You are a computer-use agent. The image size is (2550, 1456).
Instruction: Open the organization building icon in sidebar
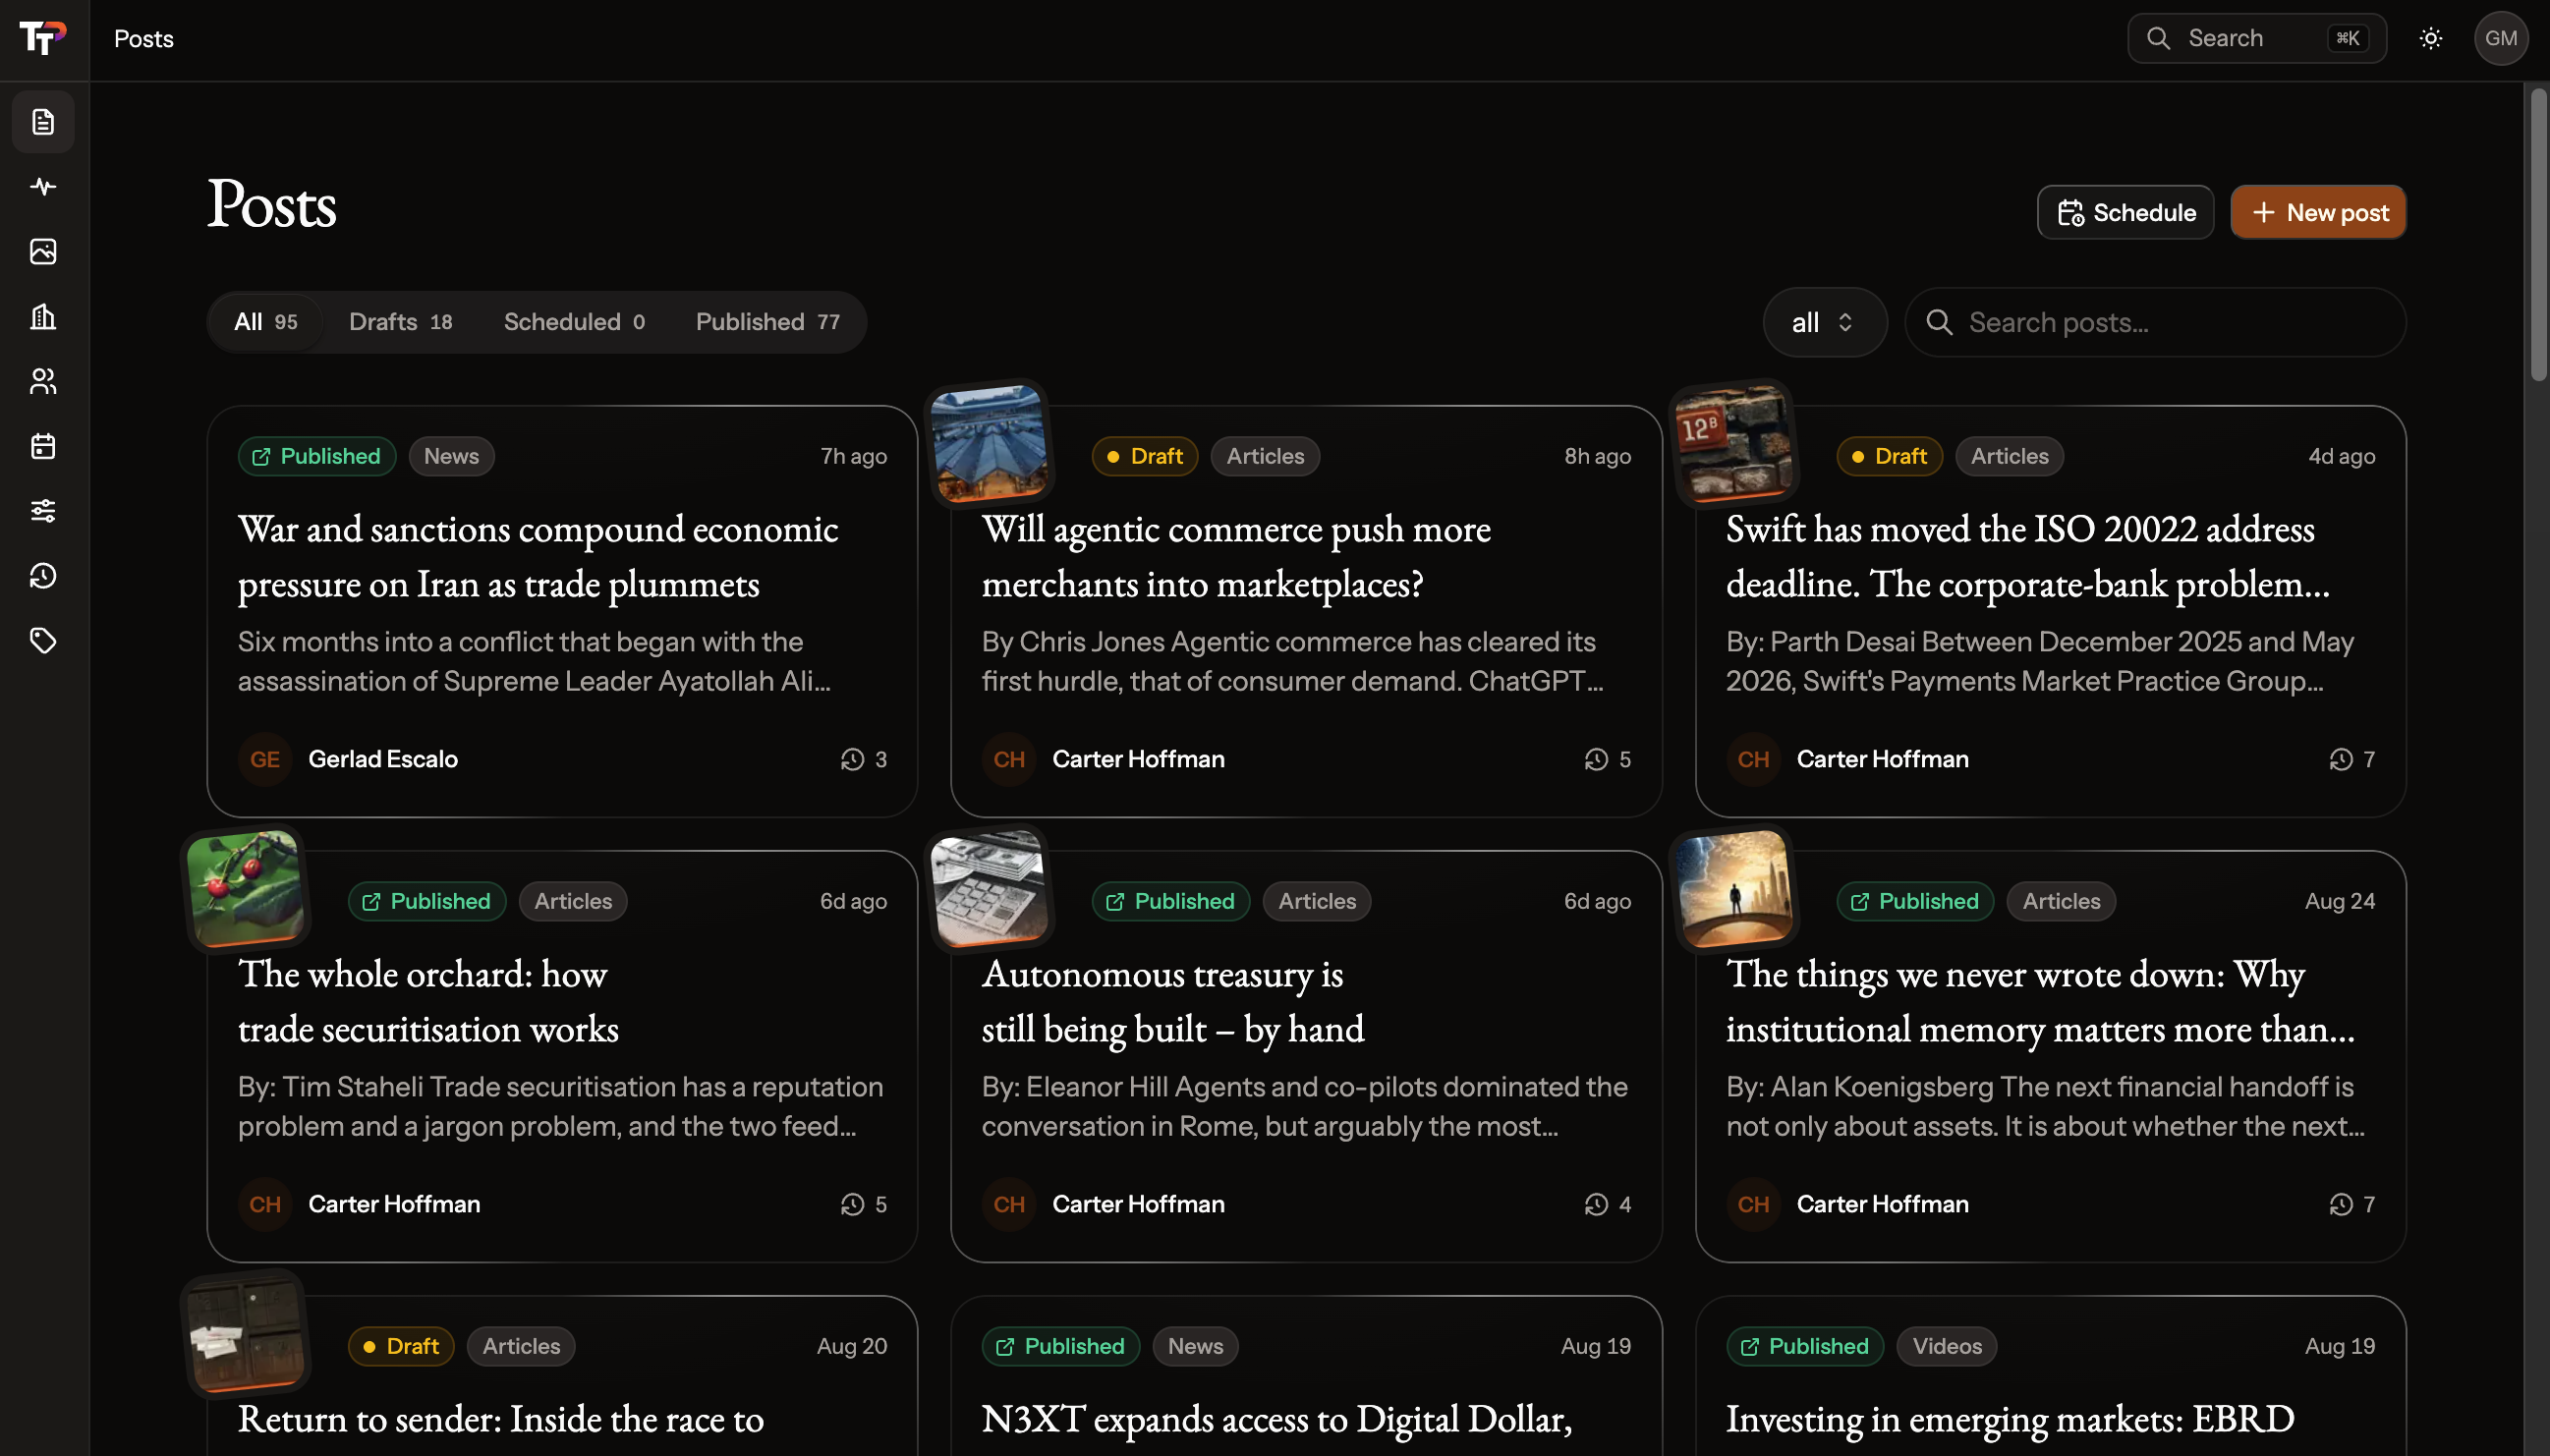click(x=43, y=317)
